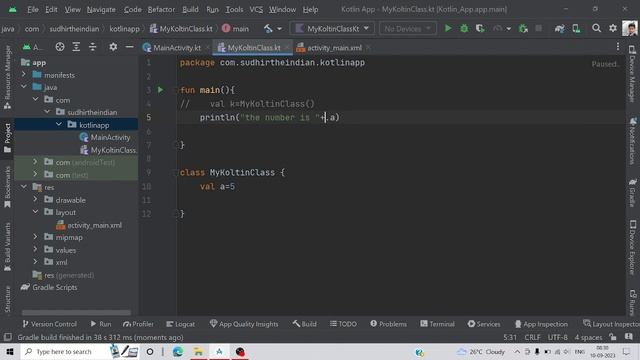Close the MyKoltinClass.kt tab
This screenshot has width=640, height=360.
coord(287,47)
